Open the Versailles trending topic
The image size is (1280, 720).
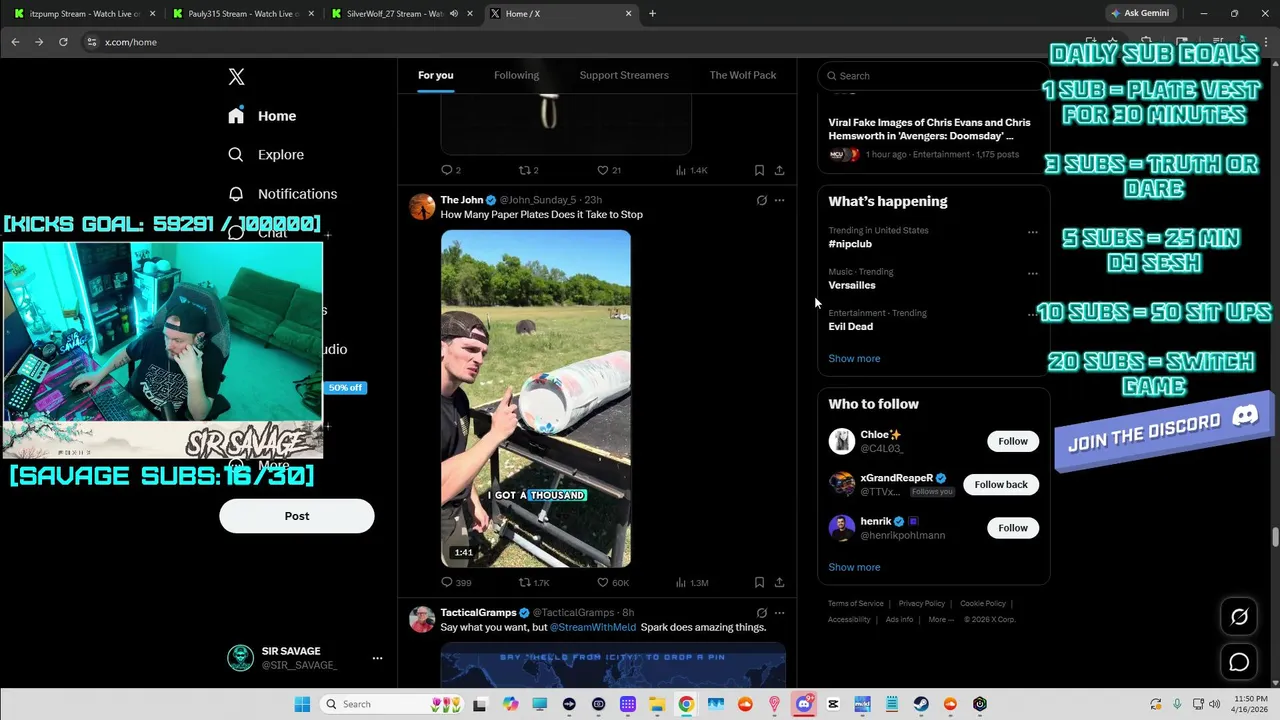pos(852,285)
